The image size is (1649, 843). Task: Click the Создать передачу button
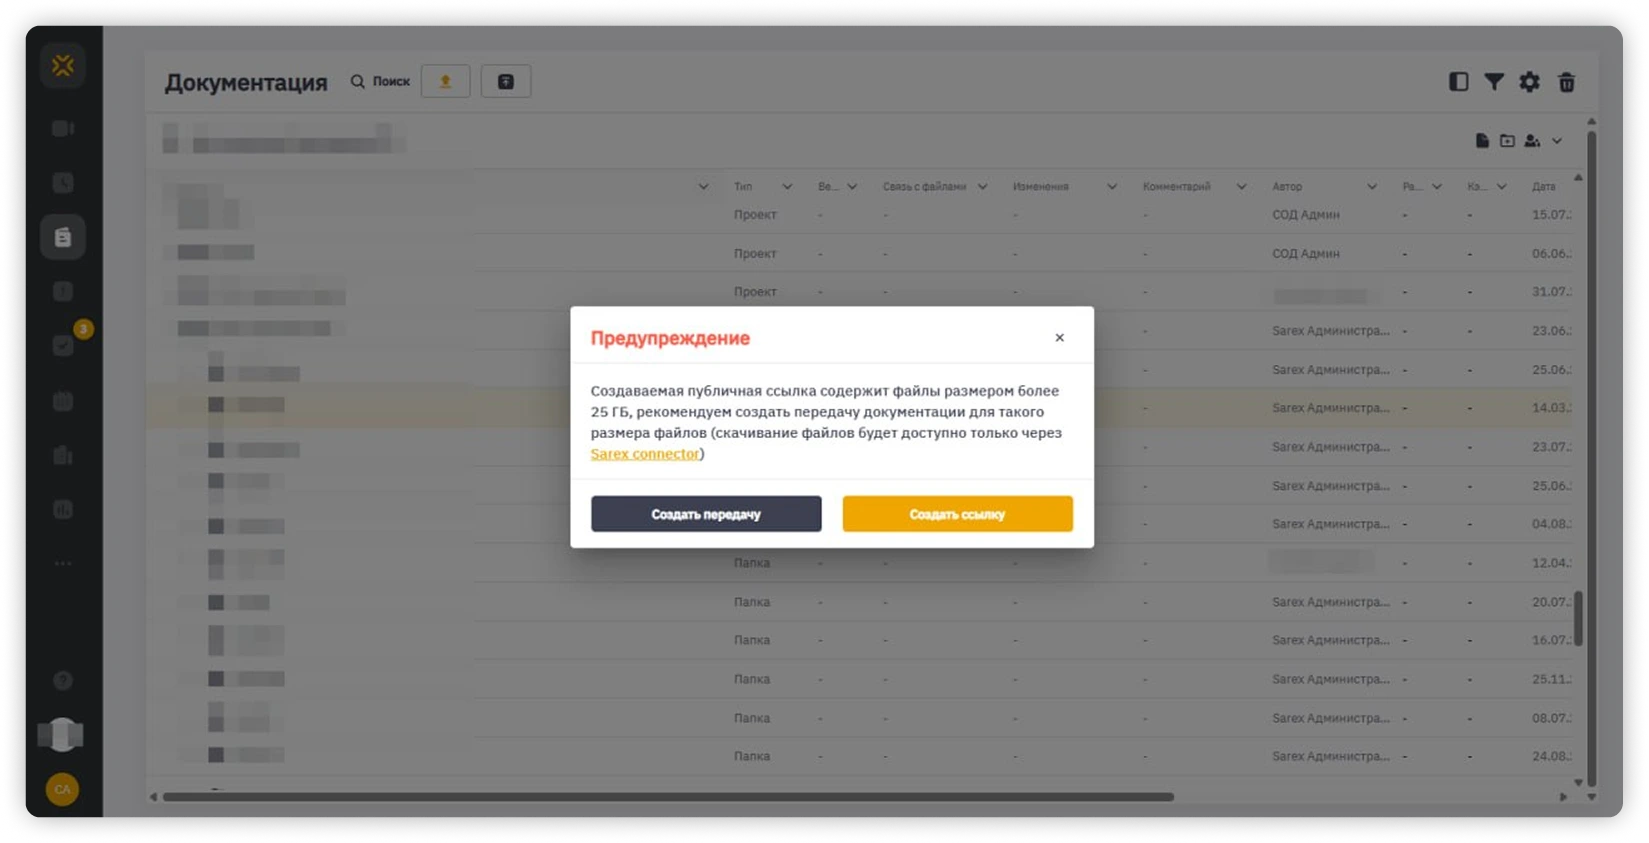tap(706, 514)
